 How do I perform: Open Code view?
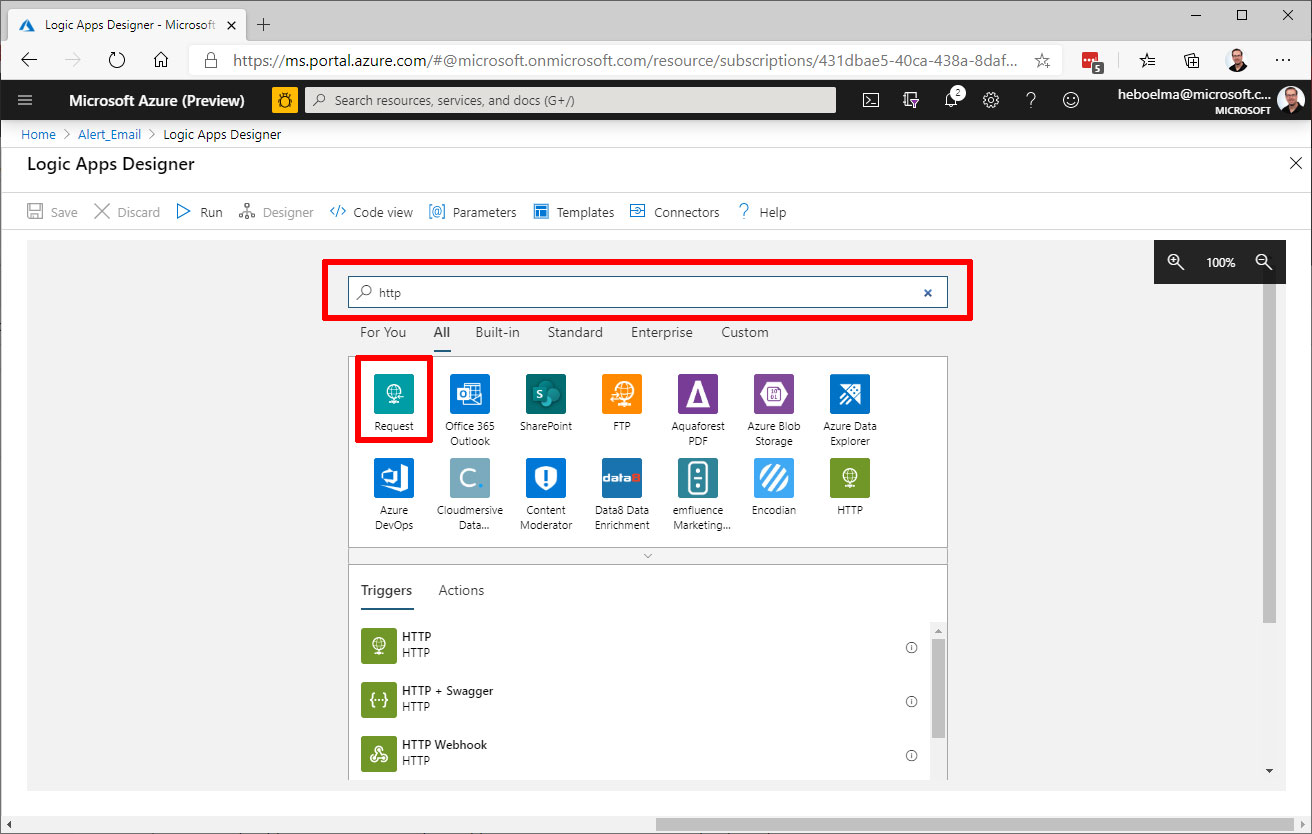371,212
